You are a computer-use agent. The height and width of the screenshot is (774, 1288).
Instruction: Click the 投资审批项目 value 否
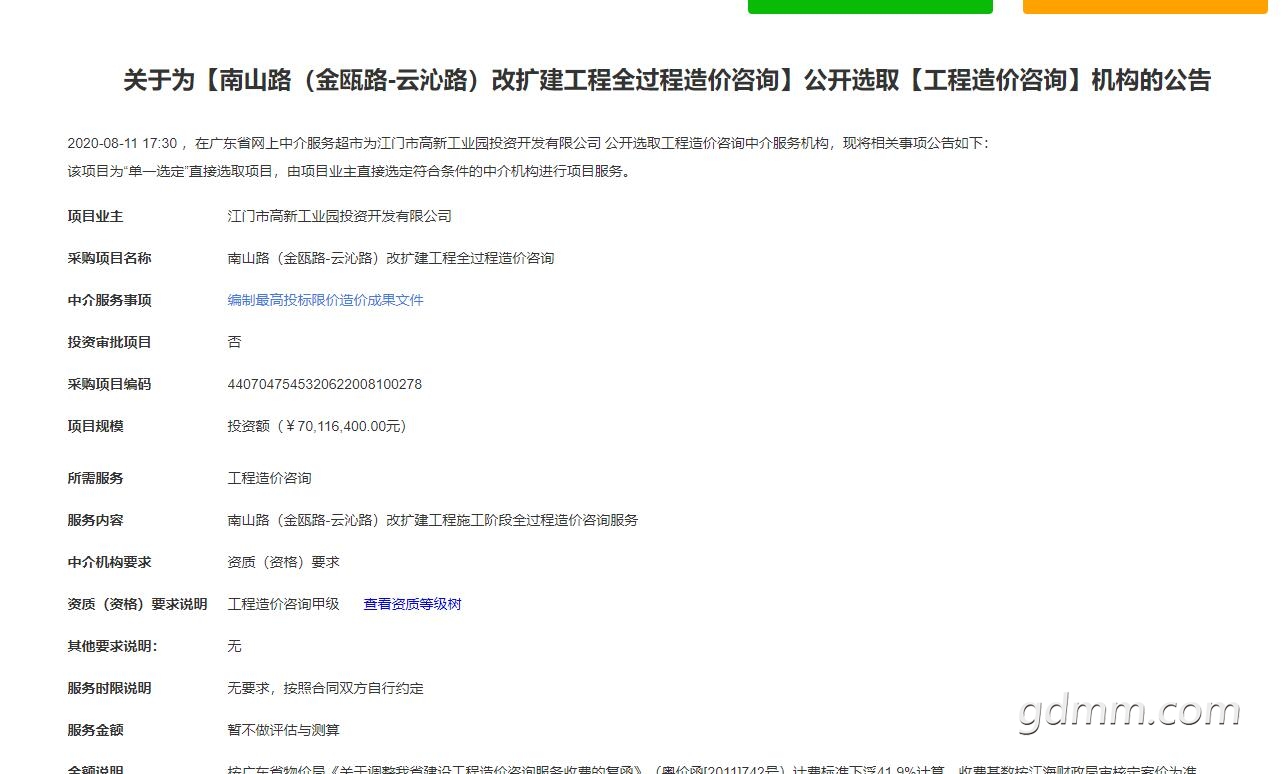[x=234, y=342]
